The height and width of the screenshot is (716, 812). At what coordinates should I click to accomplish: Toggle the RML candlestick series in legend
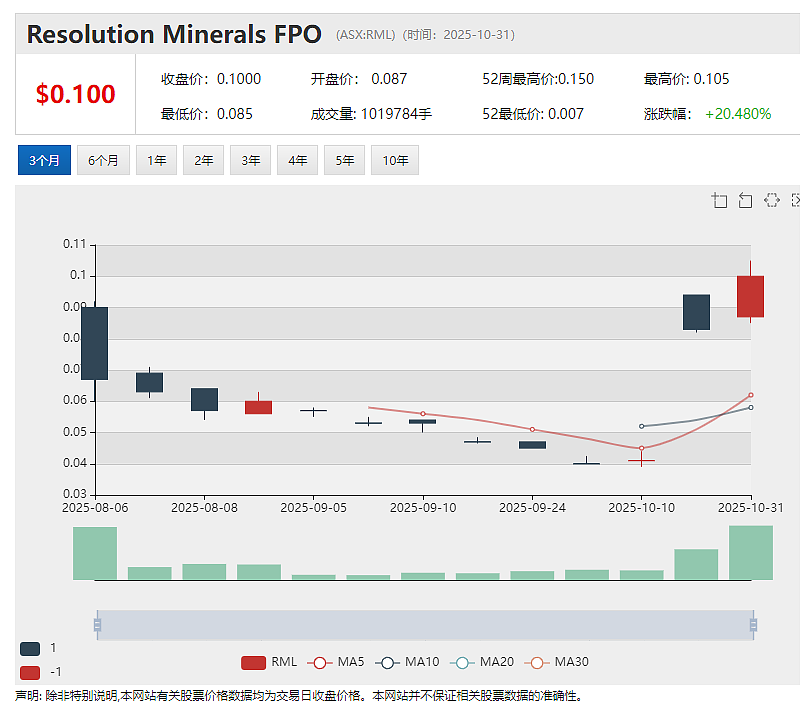269,662
